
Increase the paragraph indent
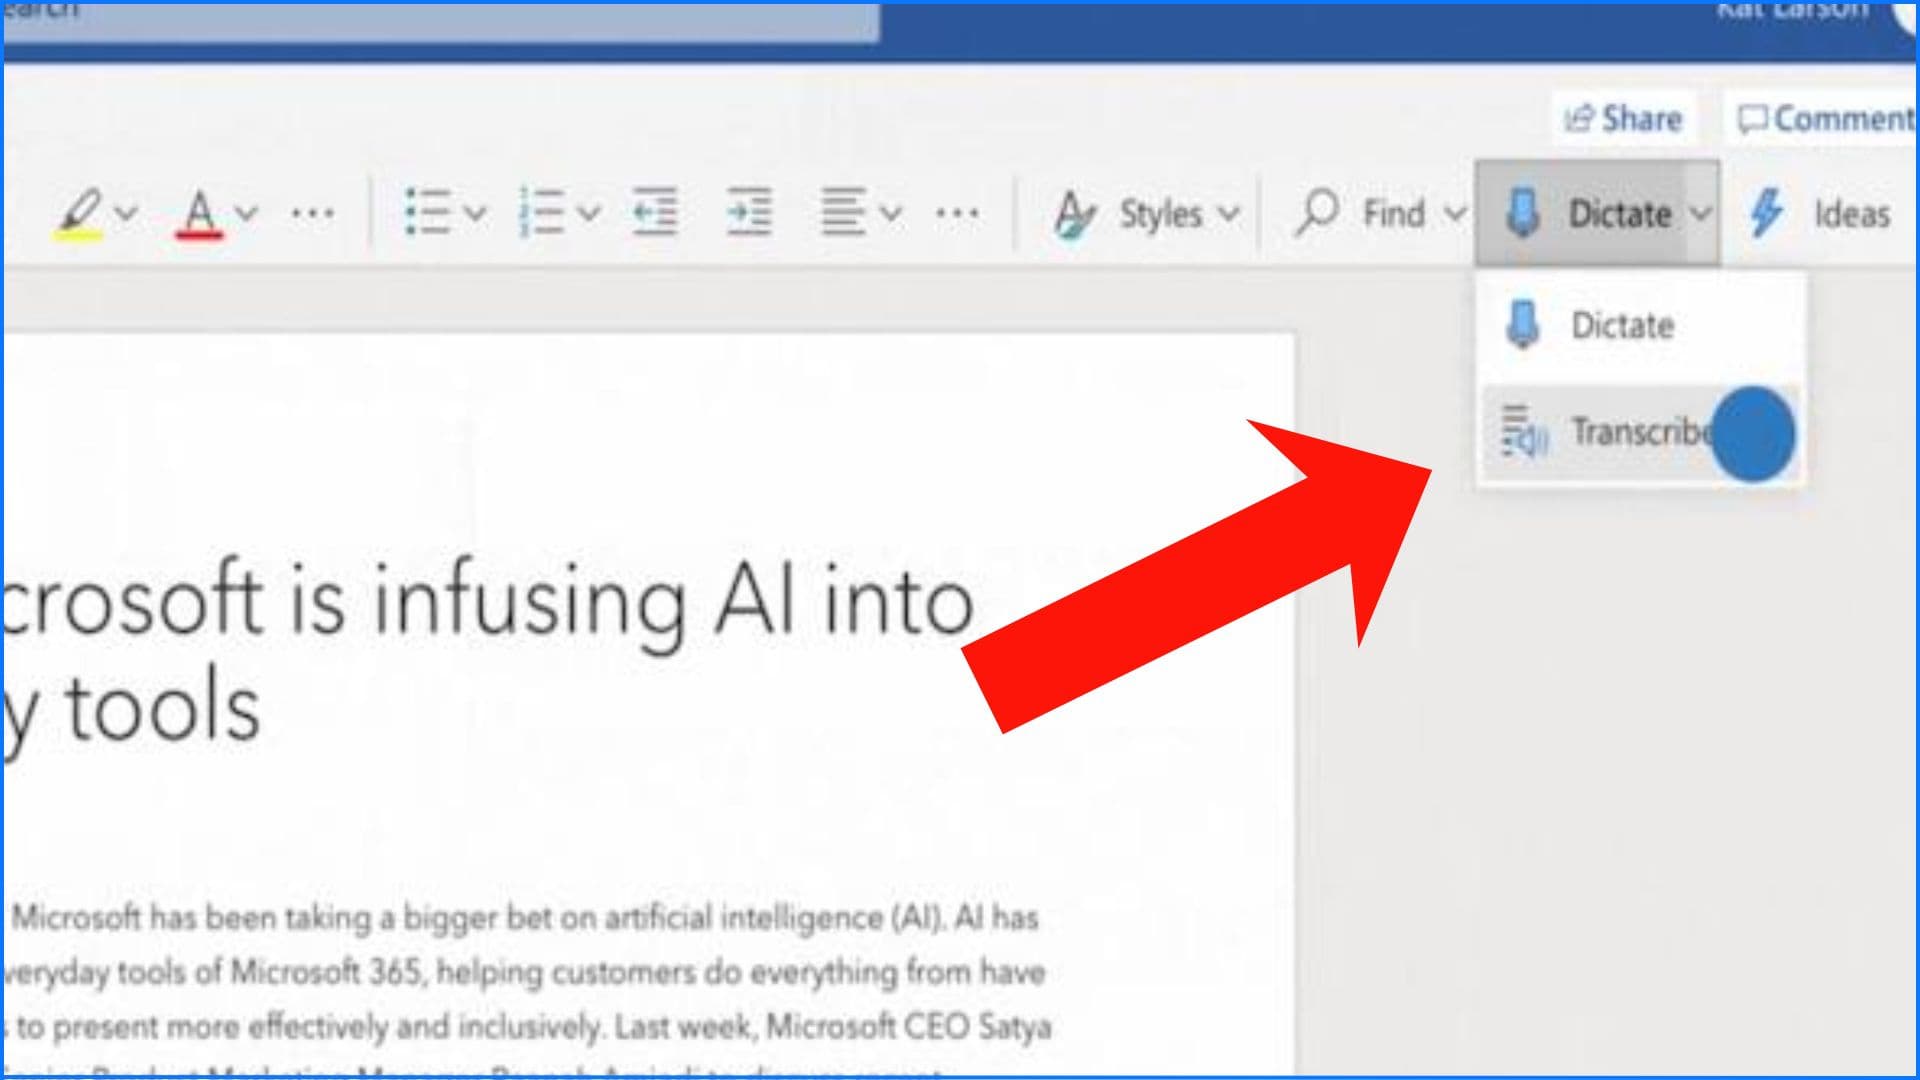(748, 210)
